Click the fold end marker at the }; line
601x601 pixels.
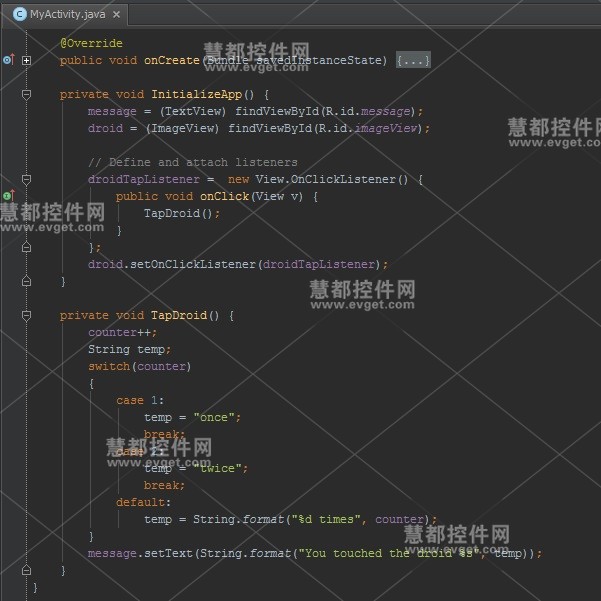coord(26,247)
